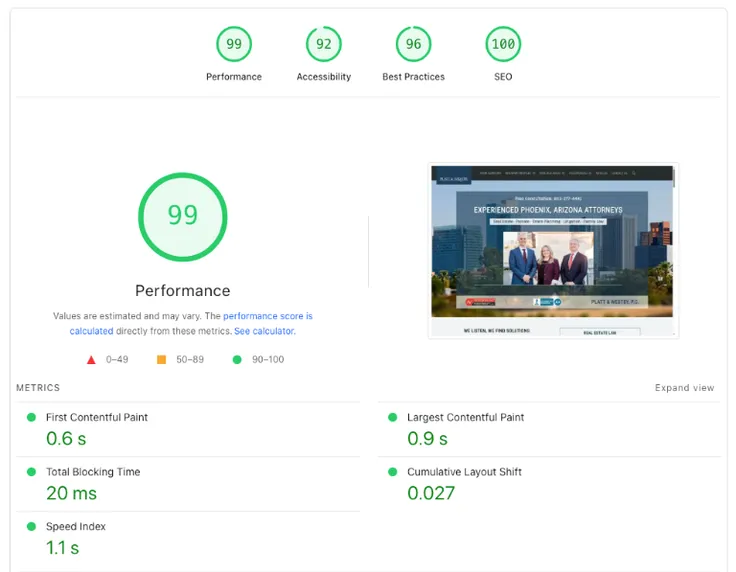Click the SEO score gauge showing 100
Image resolution: width=736 pixels, height=572 pixels.
tap(503, 44)
